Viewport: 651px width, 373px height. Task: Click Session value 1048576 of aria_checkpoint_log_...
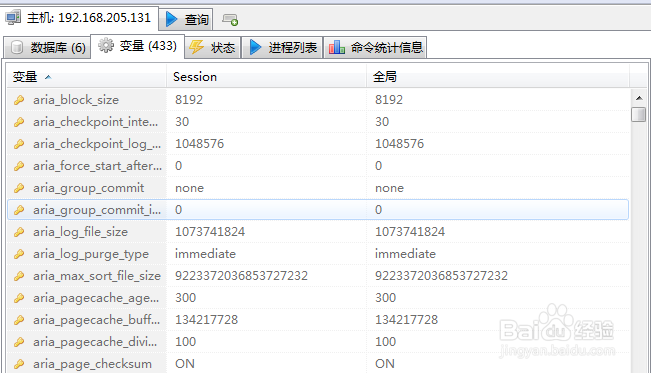pyautogui.click(x=199, y=144)
